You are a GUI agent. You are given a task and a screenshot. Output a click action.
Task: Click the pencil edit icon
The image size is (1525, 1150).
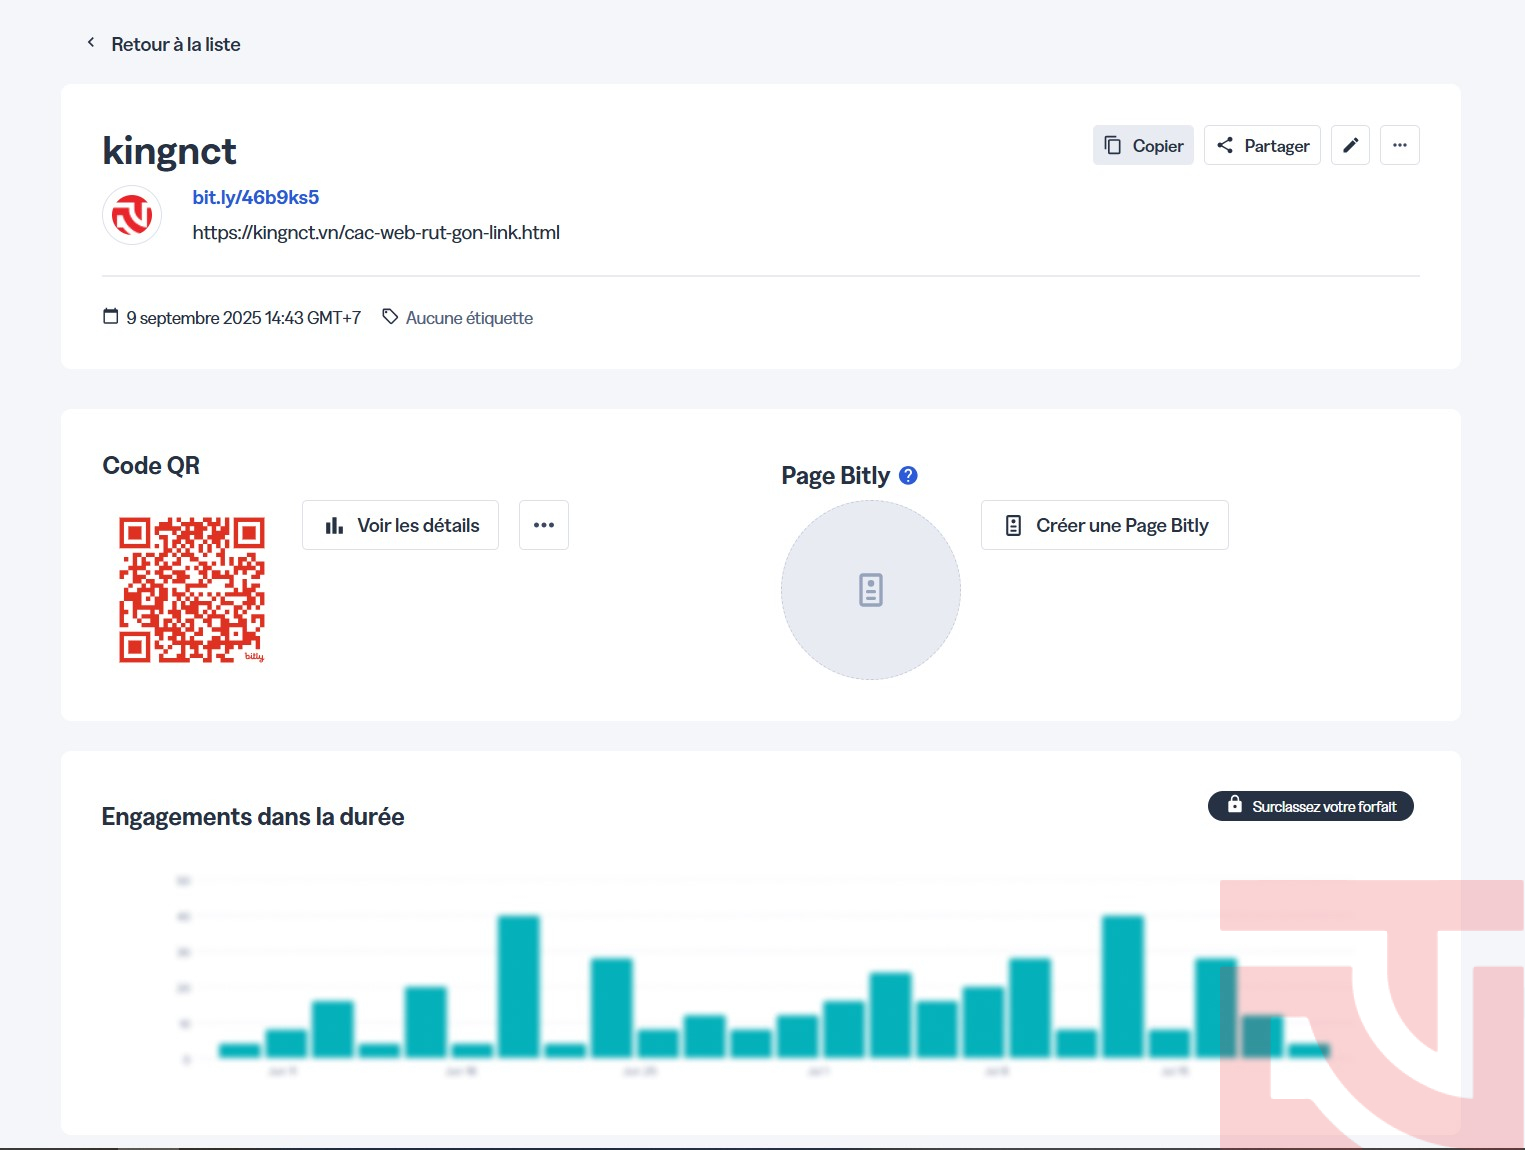(x=1350, y=145)
